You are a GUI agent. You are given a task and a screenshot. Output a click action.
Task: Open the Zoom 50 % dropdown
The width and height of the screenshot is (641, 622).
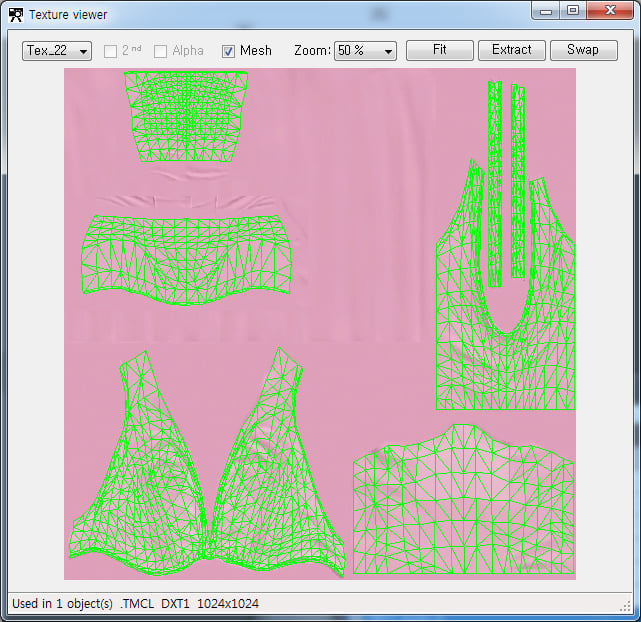point(365,51)
